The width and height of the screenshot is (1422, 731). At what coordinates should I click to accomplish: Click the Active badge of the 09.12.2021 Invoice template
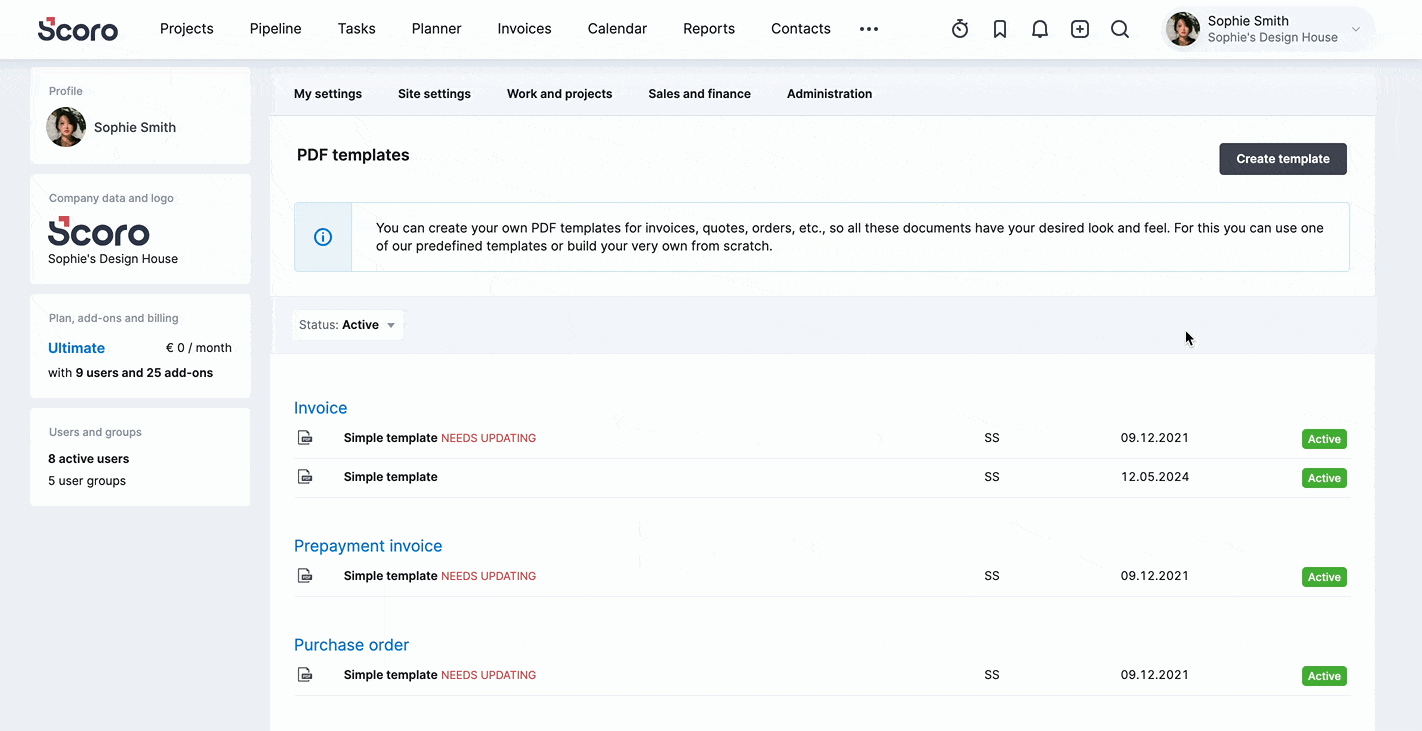coord(1324,439)
